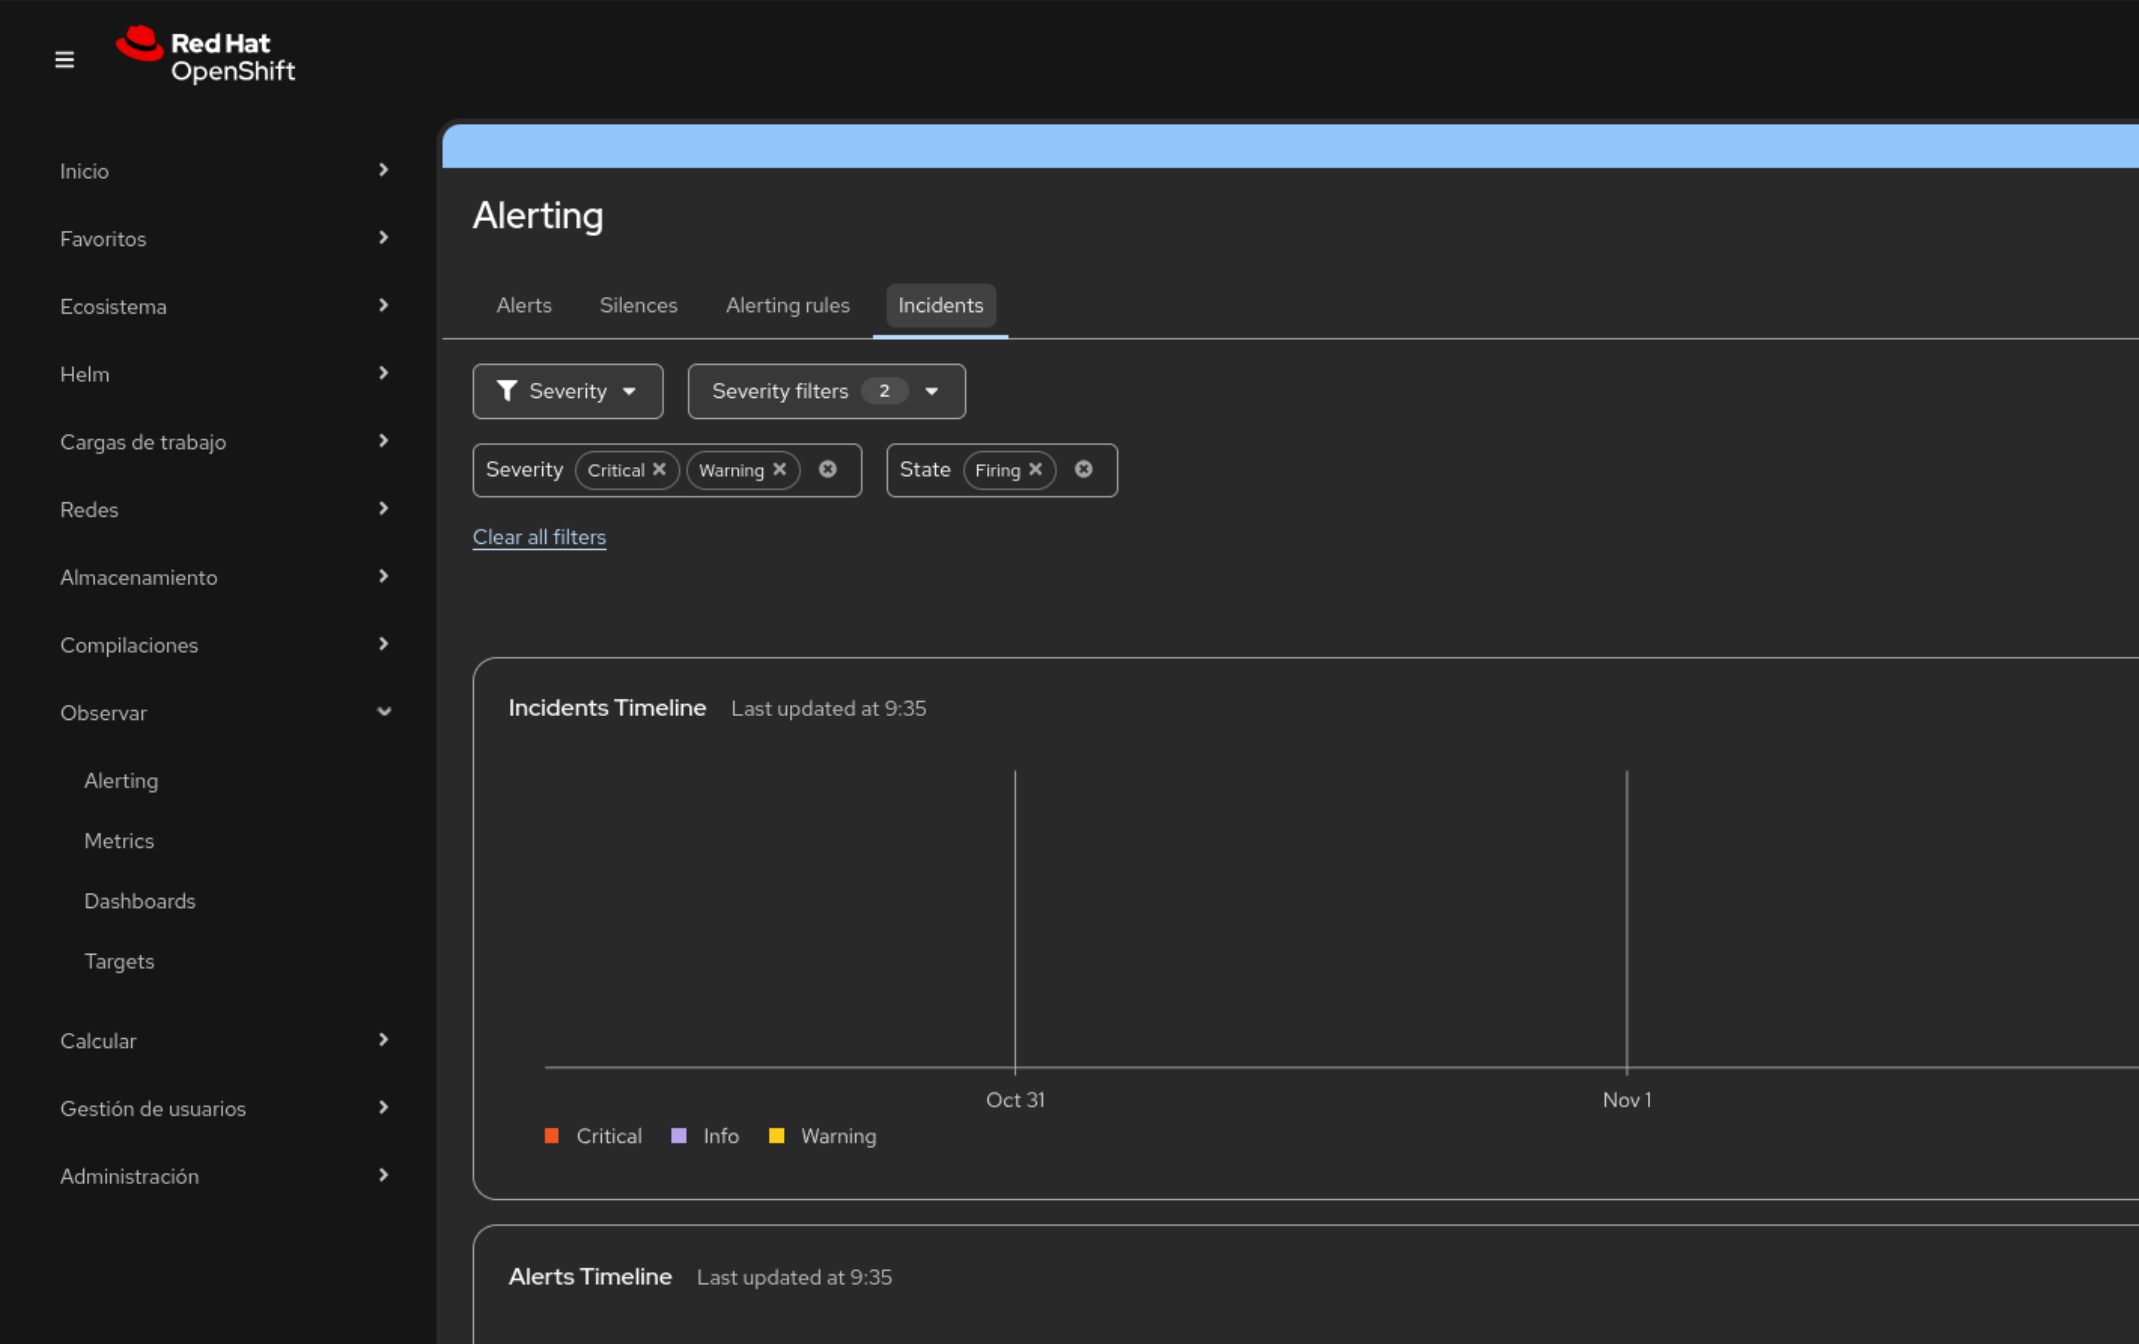
Task: Remove the Critical severity chip
Action: coord(659,469)
